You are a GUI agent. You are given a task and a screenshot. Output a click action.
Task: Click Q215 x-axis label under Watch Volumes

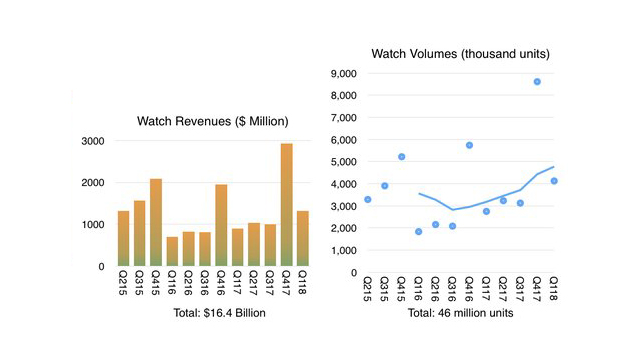pyautogui.click(x=368, y=289)
